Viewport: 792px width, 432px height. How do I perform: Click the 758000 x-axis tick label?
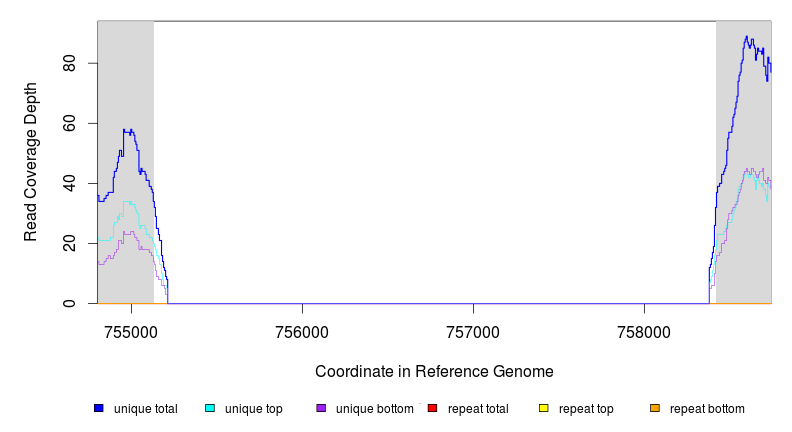645,333
